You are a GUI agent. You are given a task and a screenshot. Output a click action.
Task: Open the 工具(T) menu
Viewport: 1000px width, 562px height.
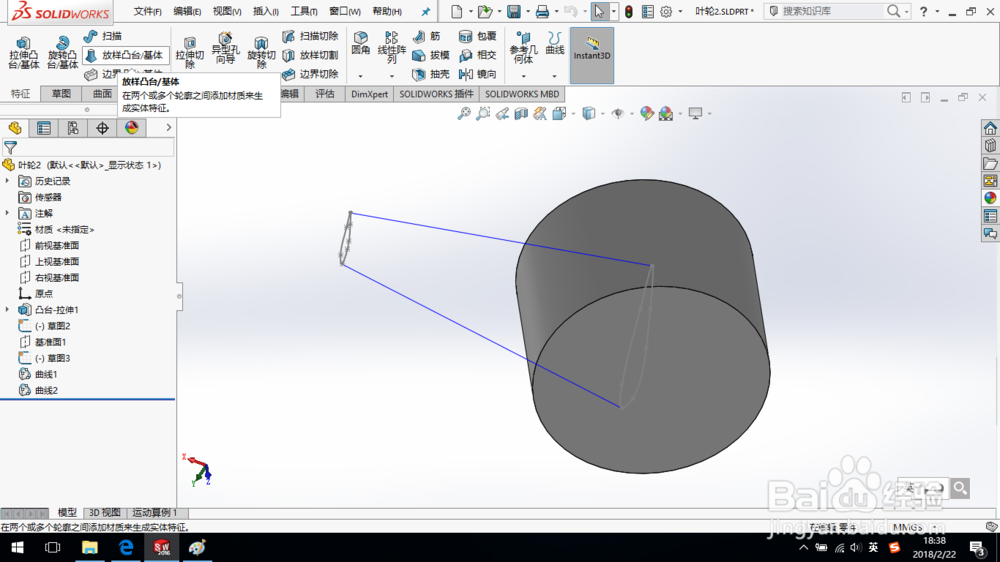304,11
